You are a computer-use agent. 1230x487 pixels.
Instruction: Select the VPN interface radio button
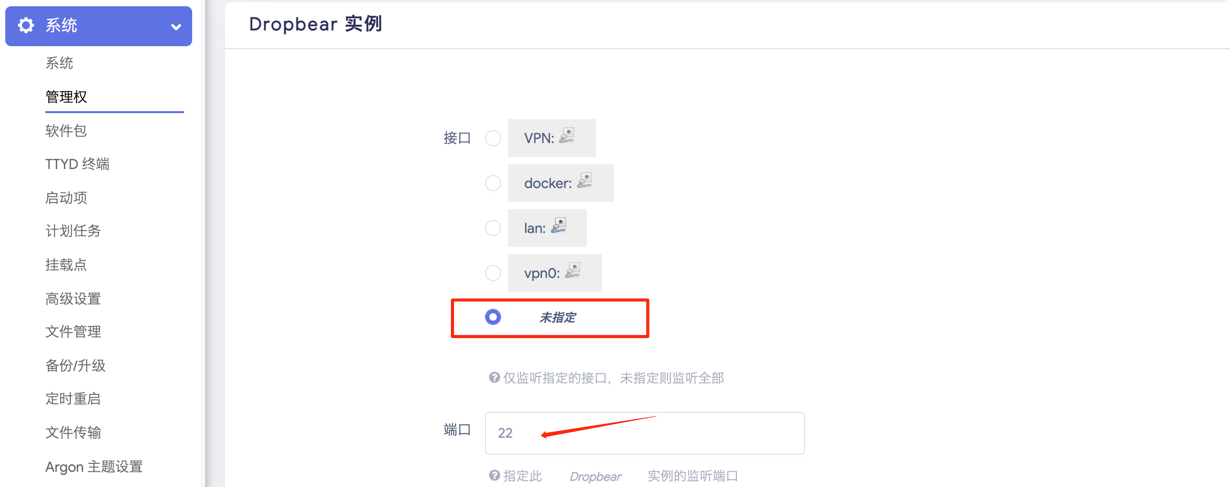(493, 138)
